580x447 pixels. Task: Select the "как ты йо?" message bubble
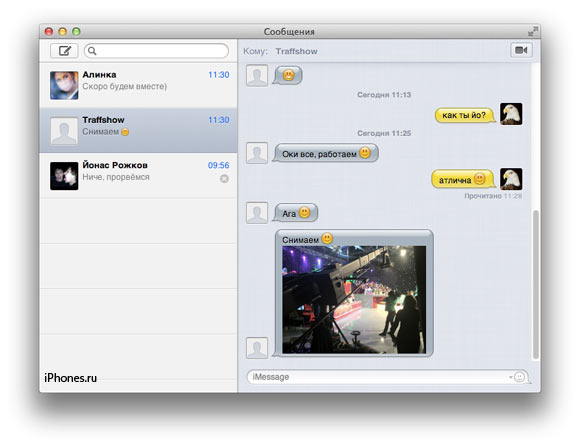click(465, 115)
